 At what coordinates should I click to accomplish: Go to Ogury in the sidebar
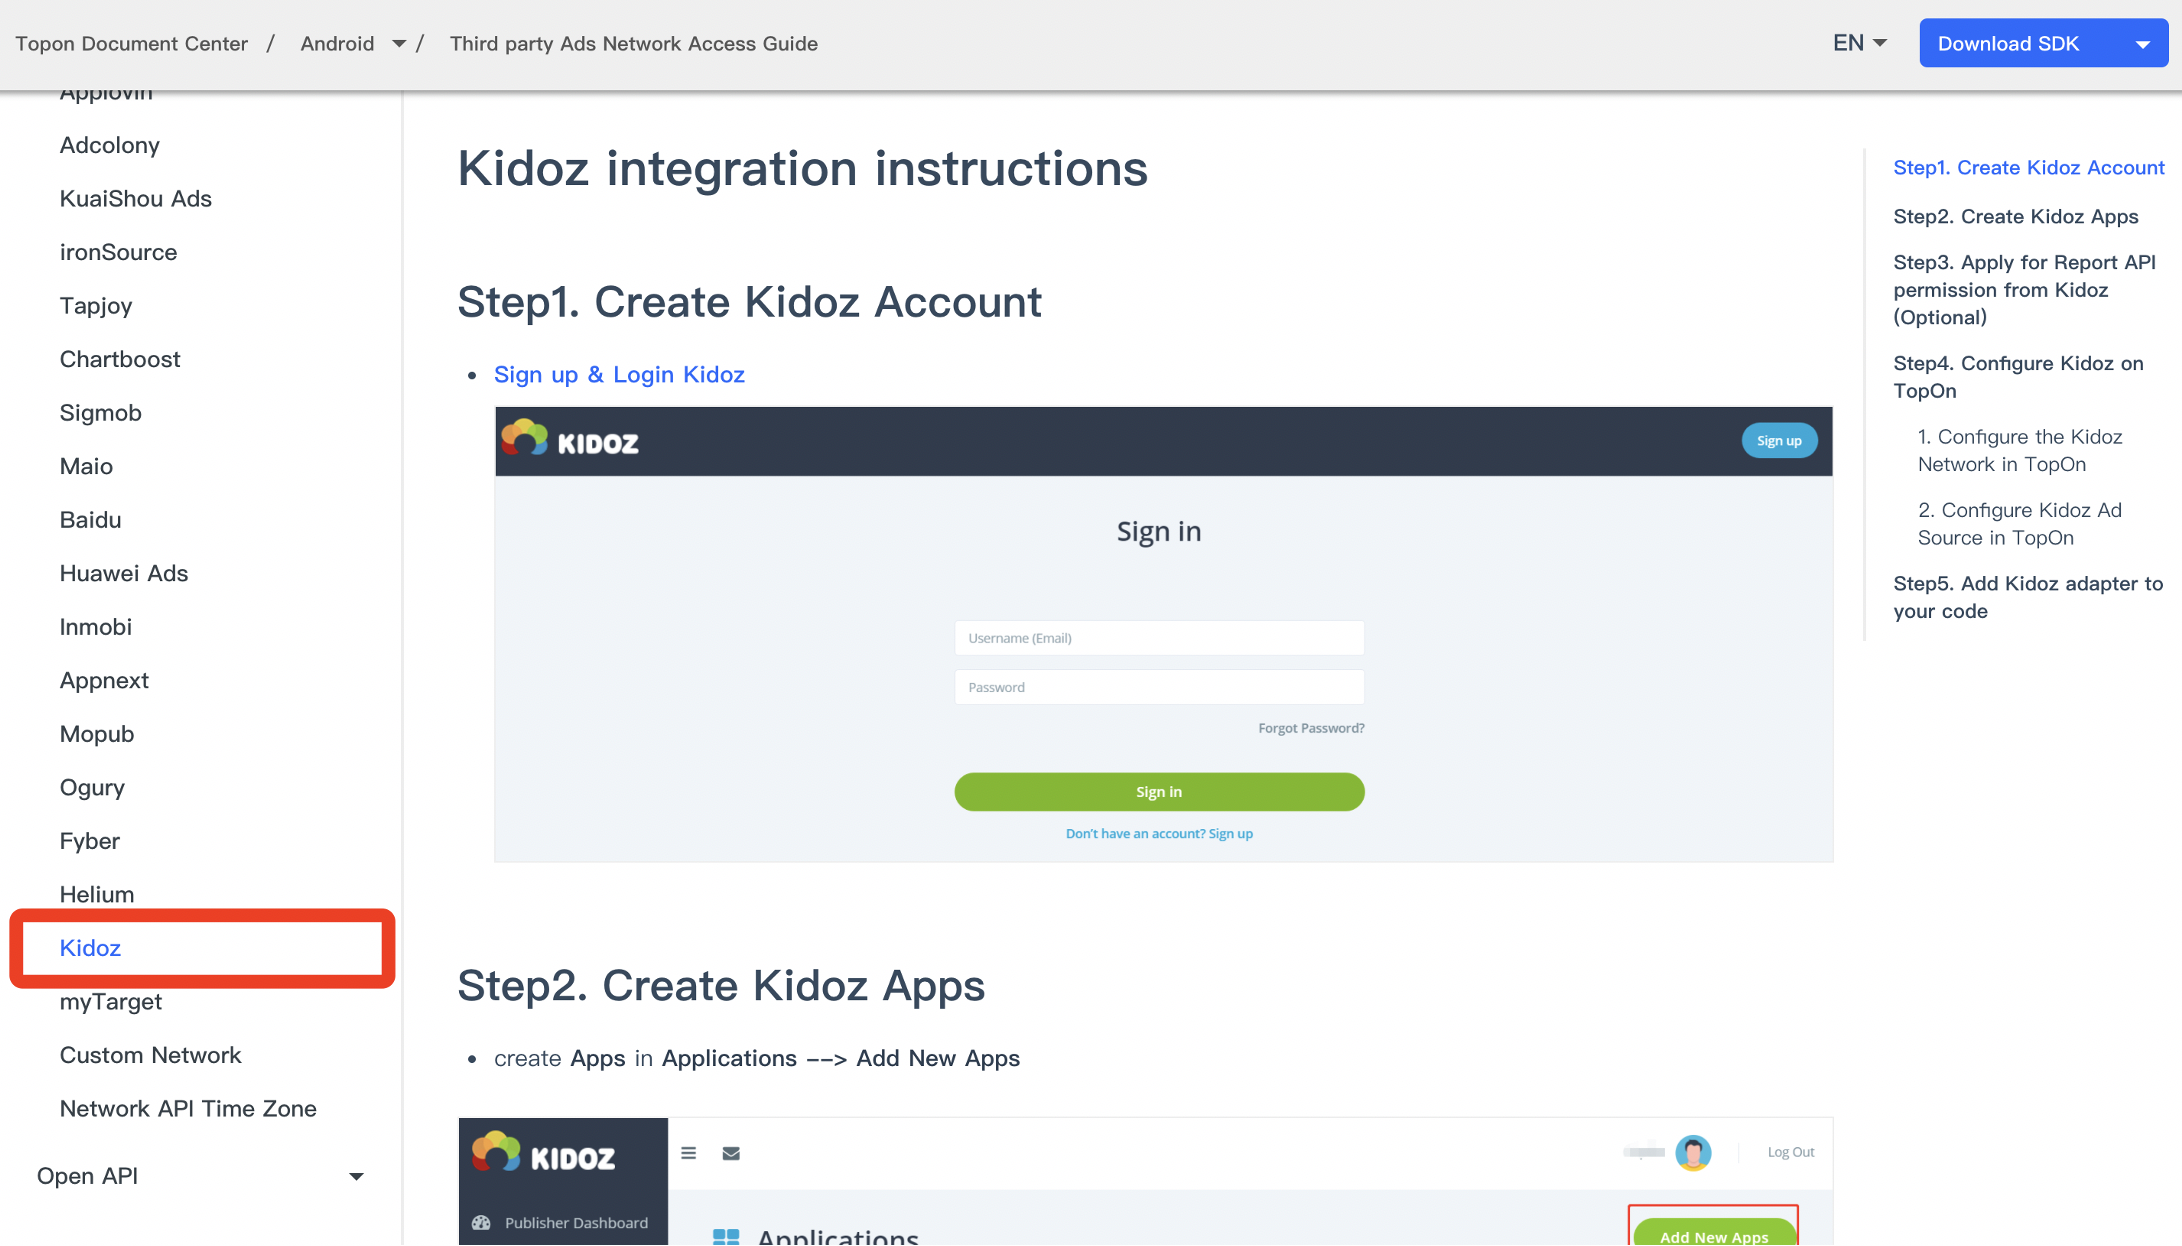point(92,788)
